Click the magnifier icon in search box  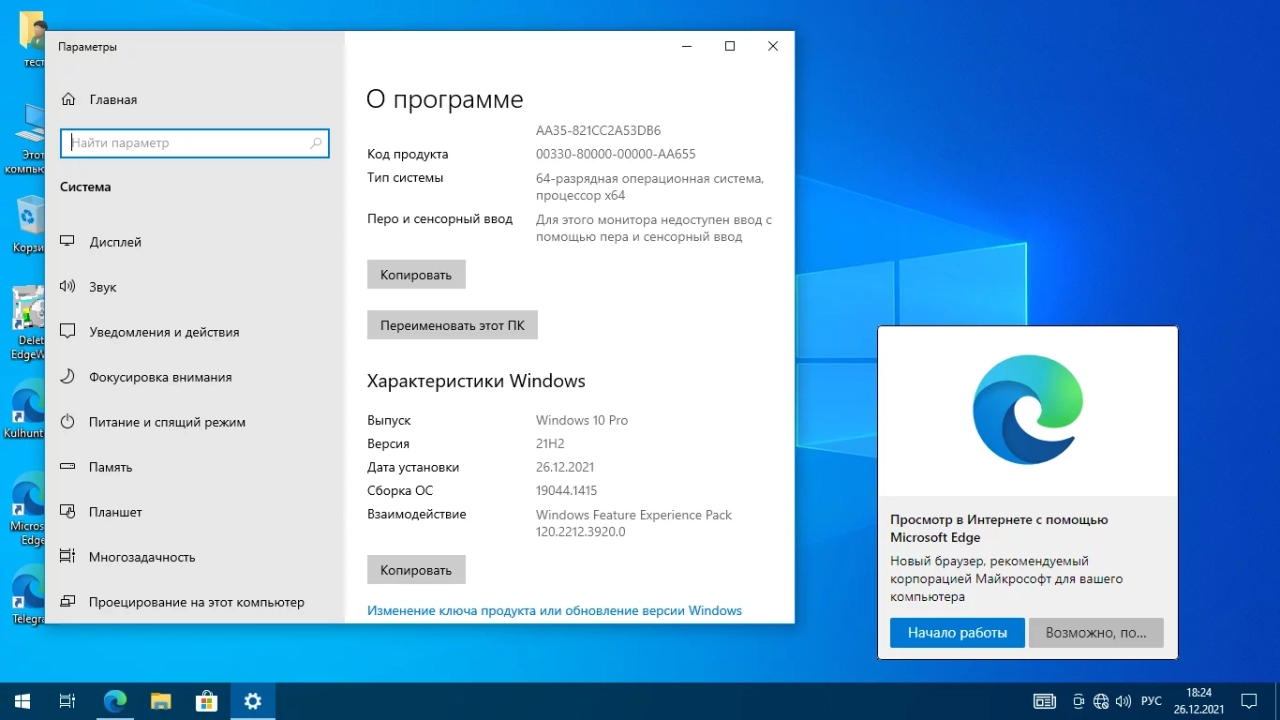pos(316,143)
